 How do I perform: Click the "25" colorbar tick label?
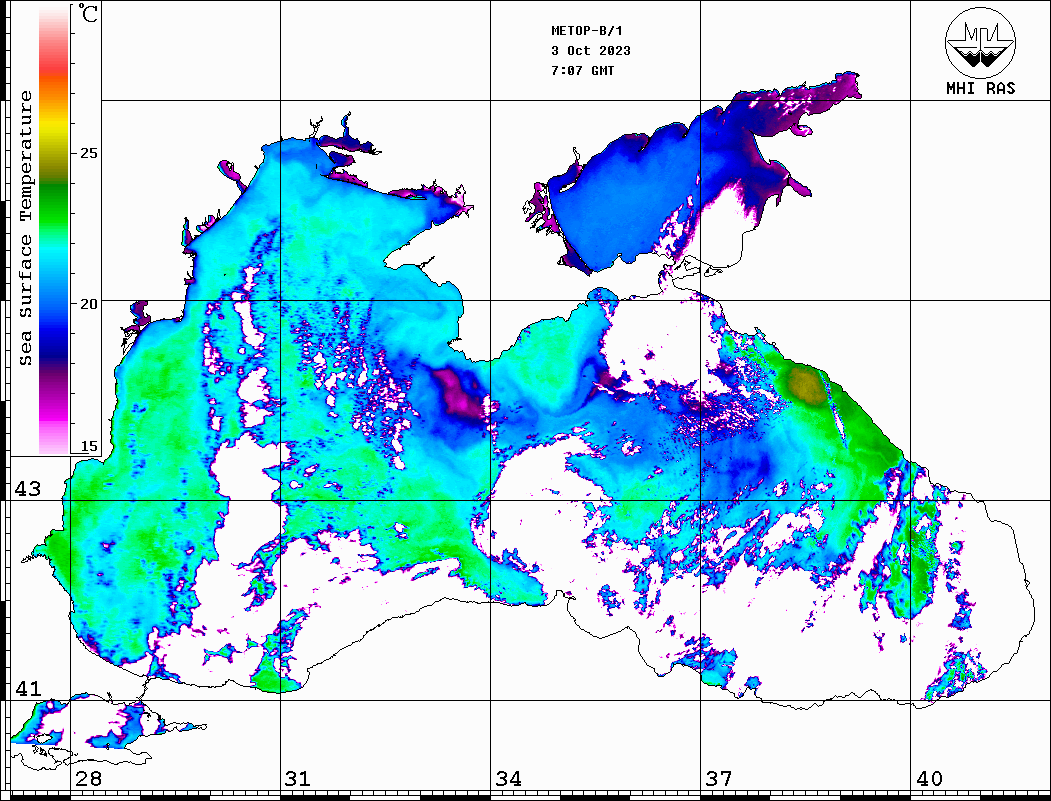[x=88, y=153]
